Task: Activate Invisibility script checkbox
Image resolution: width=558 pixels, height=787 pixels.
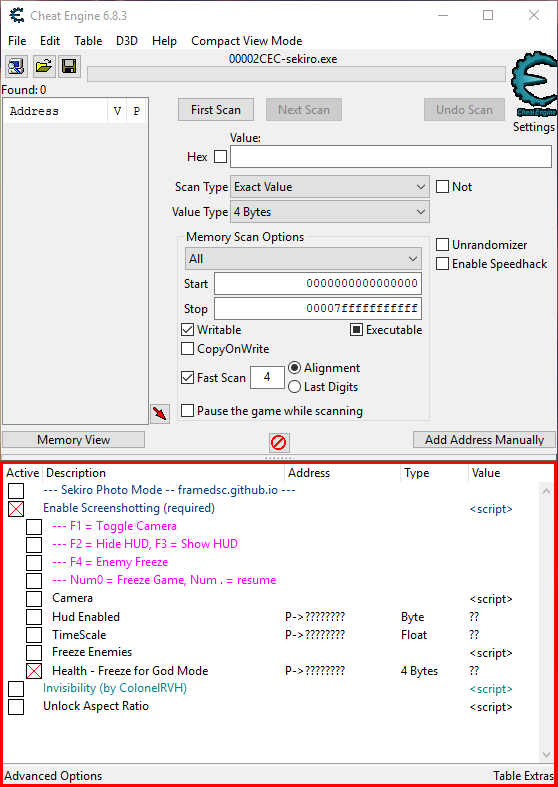Action: 16,689
